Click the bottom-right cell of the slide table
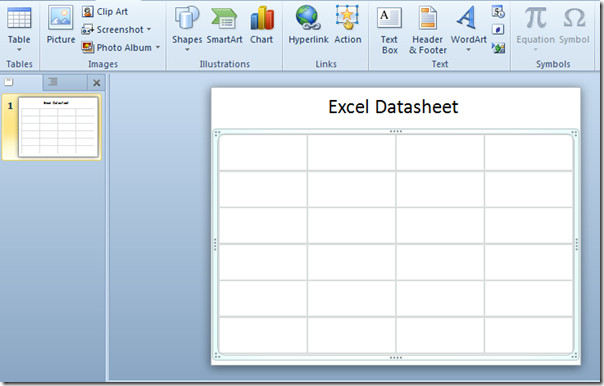The image size is (604, 386). click(528, 334)
